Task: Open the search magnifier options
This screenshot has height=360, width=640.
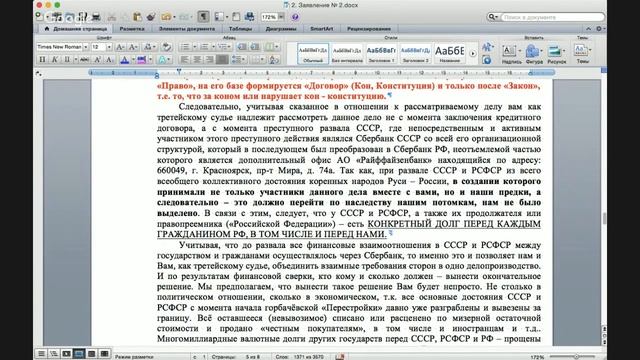Action: coord(493,17)
